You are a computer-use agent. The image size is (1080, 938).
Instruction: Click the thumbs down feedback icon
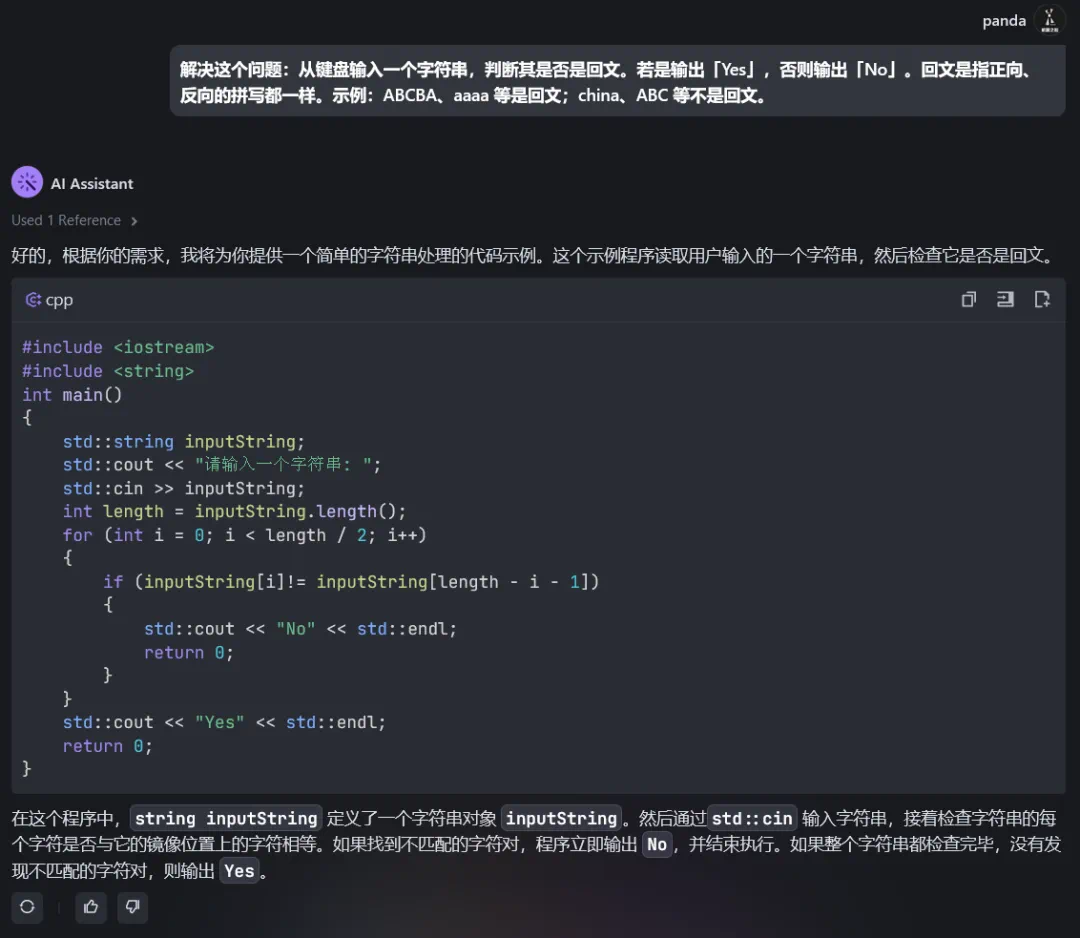click(132, 907)
